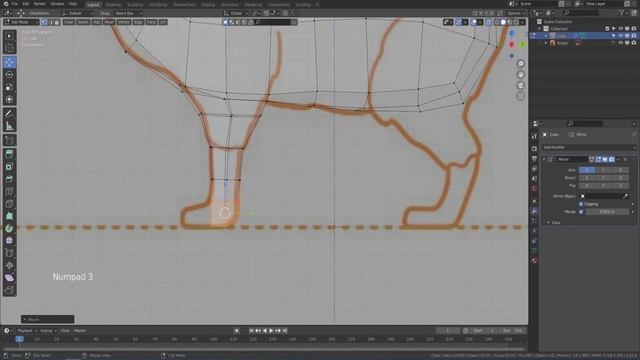The width and height of the screenshot is (640, 360).
Task: Select the Add Cube tool
Action: (9, 140)
